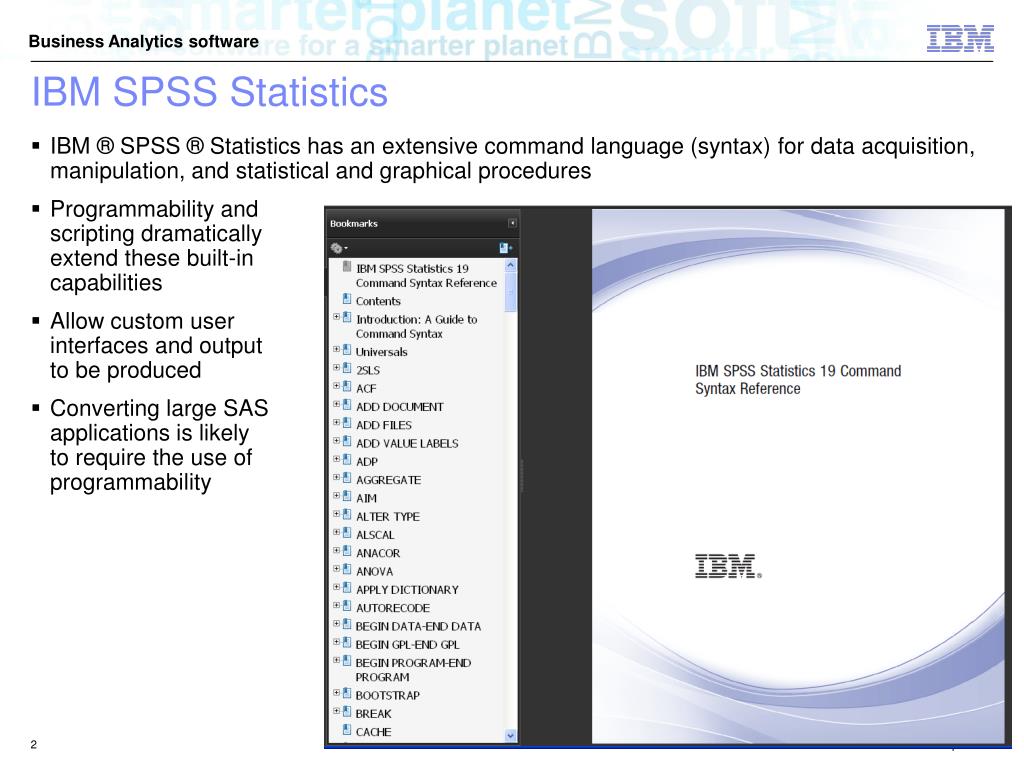
Task: Expand the ADD VALUE LABELS bookmark node
Action: pyautogui.click(x=336, y=441)
